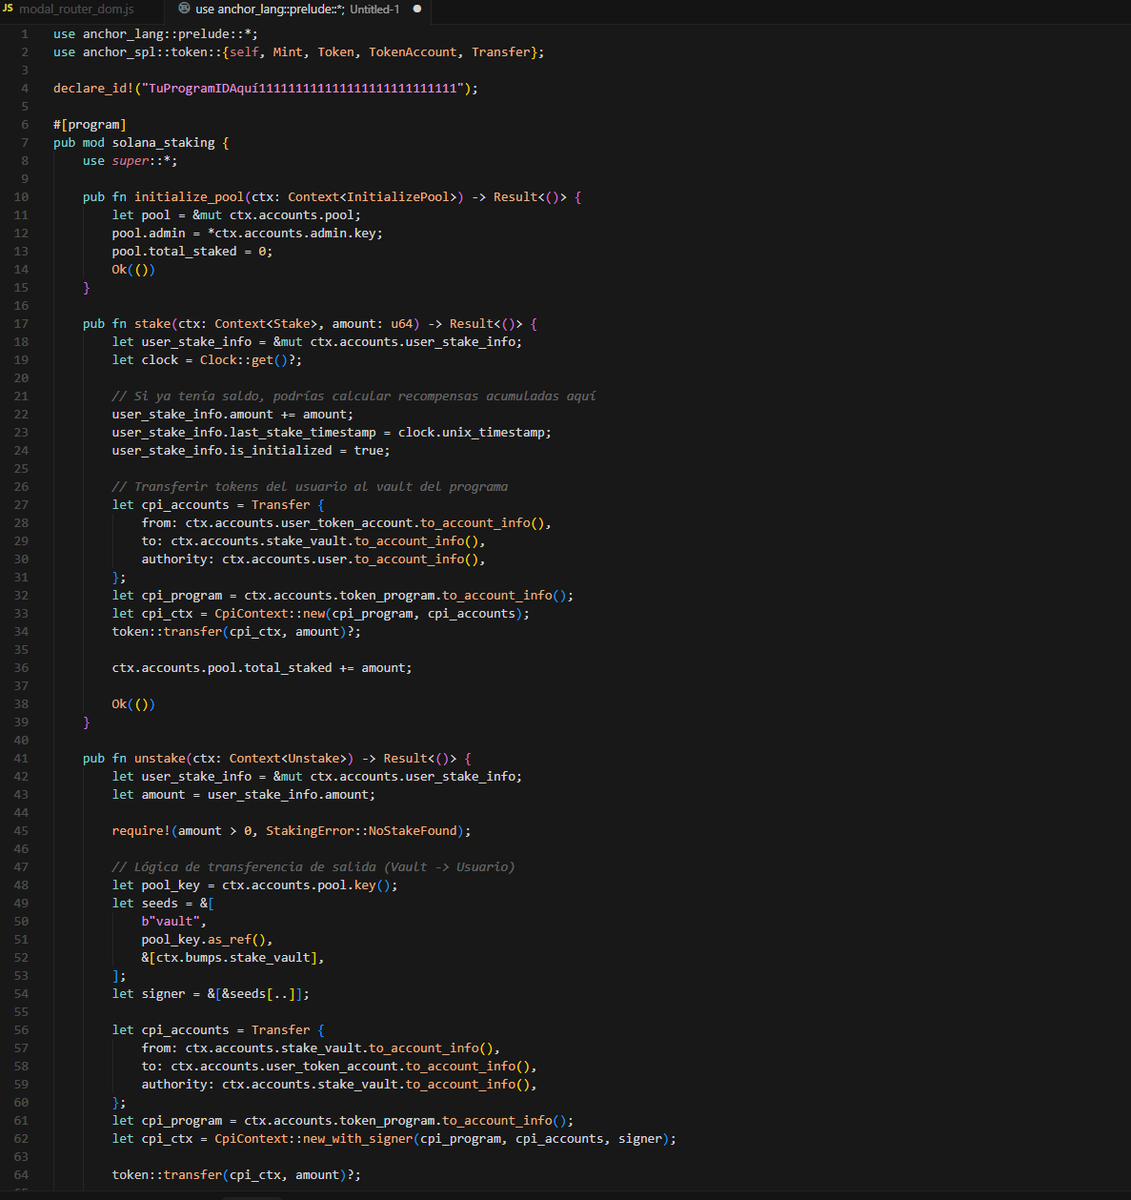Click TokenAccount in the import on line 2
1131x1200 pixels.
pos(413,52)
